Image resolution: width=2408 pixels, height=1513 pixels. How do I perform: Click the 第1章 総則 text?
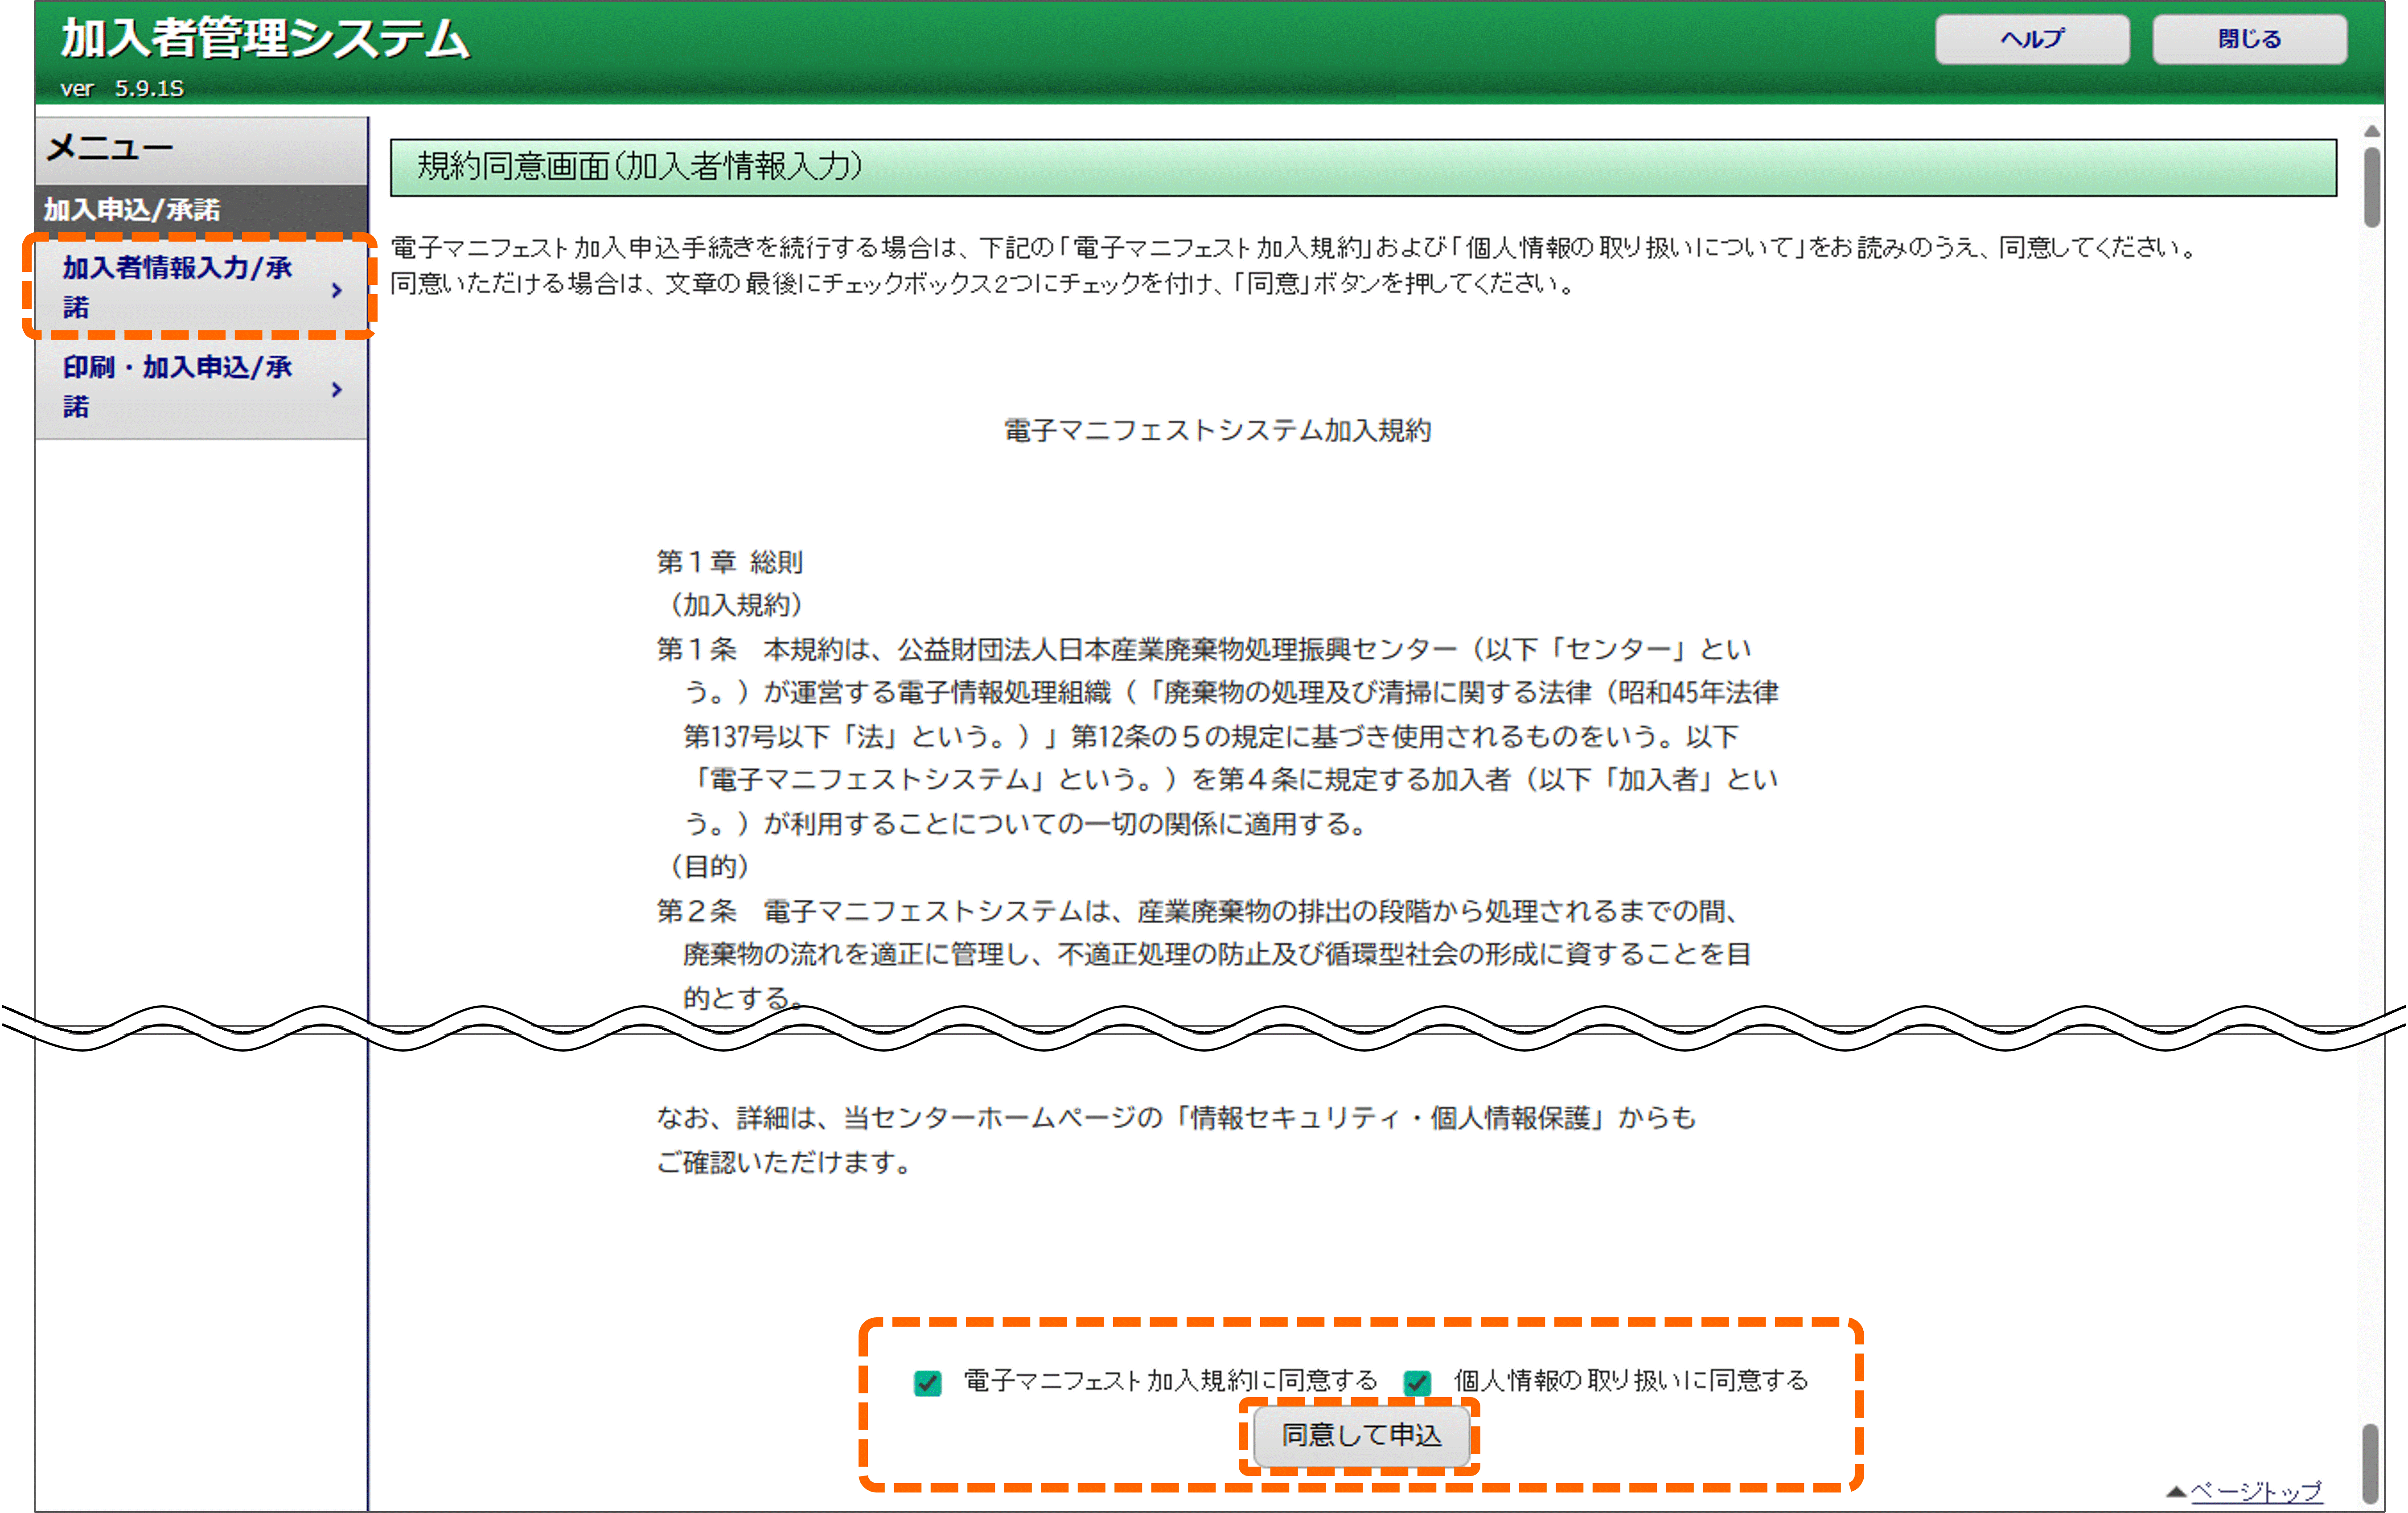[x=730, y=562]
